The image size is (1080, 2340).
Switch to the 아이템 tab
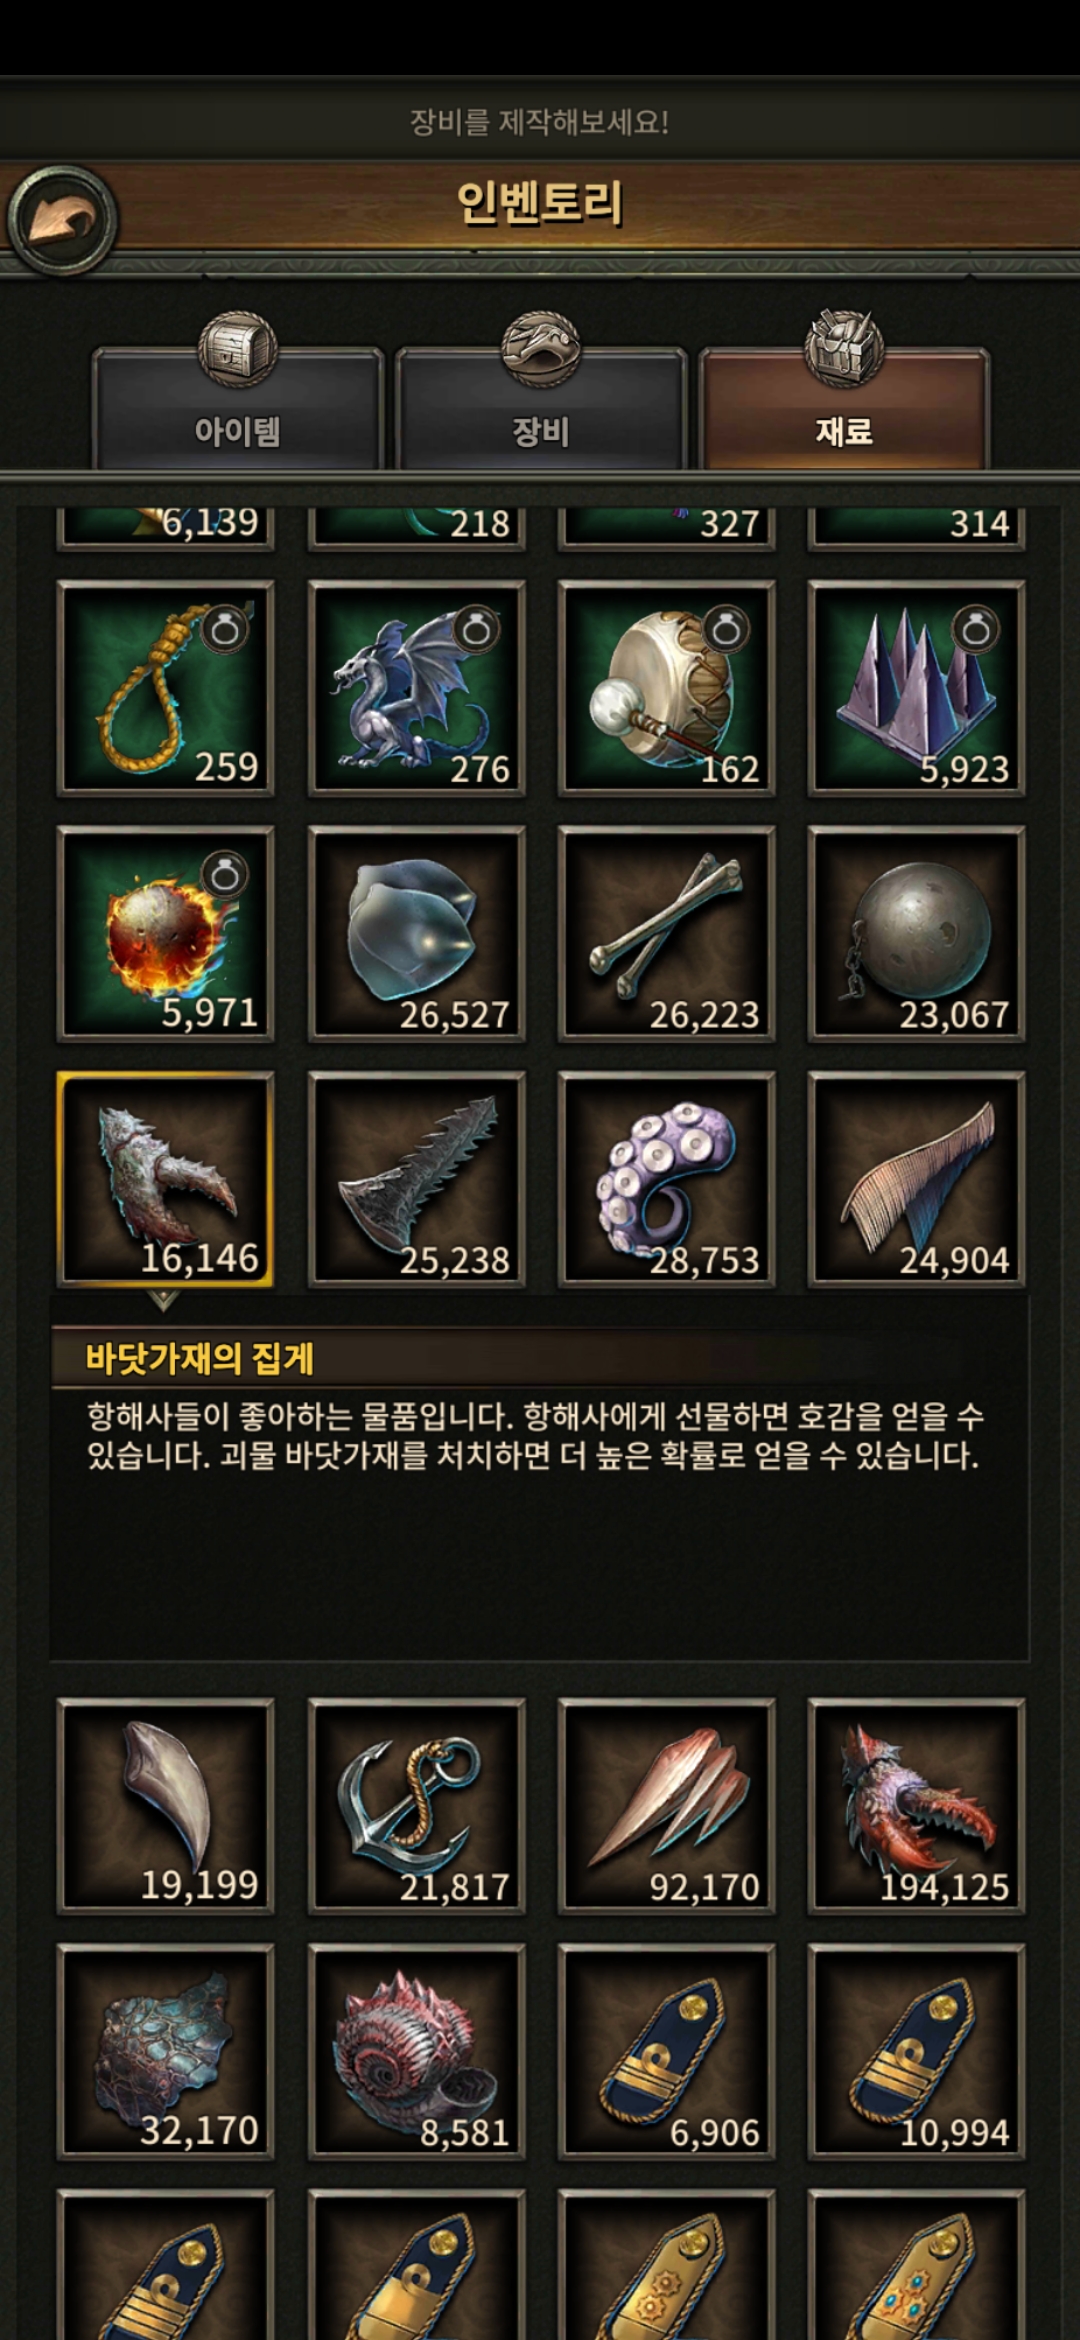(237, 410)
